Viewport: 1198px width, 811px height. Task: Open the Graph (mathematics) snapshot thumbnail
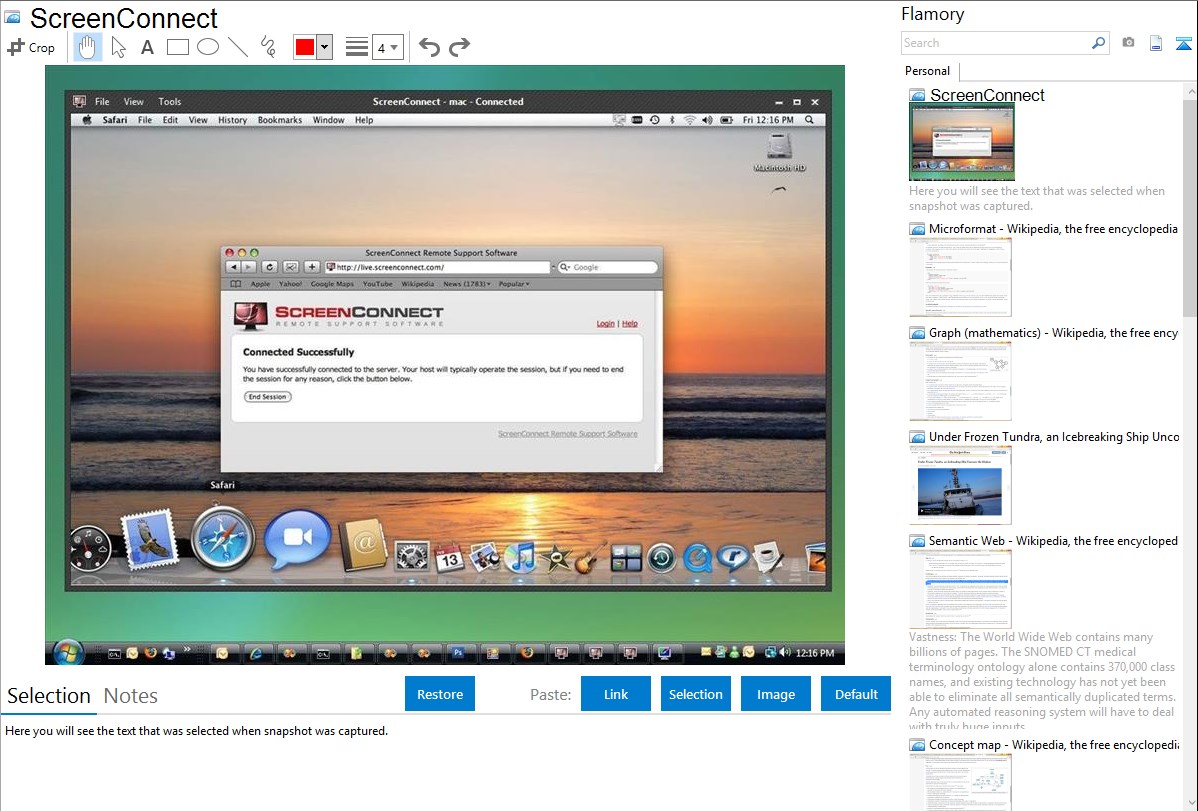click(960, 381)
